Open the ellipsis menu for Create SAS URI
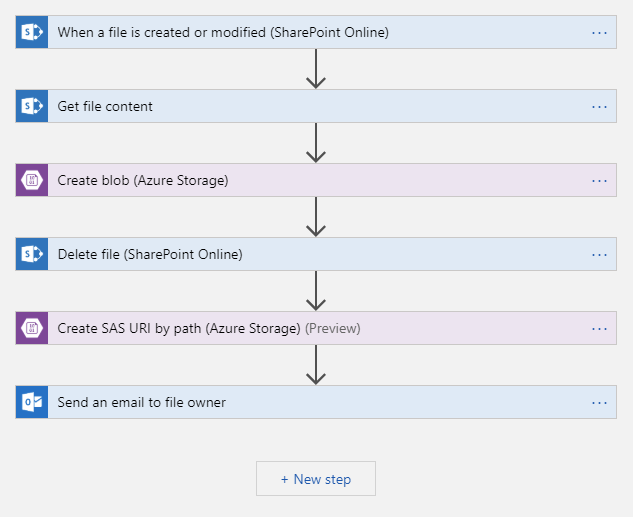 click(599, 329)
